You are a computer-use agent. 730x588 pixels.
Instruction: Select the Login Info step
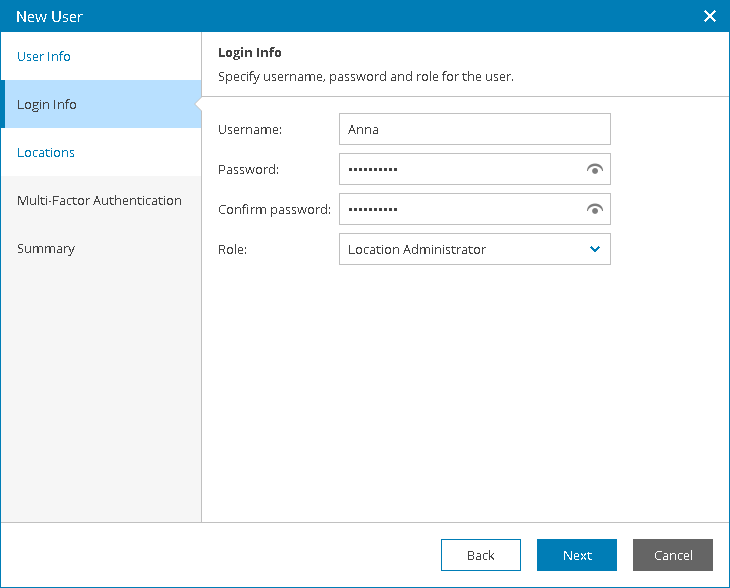[x=47, y=105]
